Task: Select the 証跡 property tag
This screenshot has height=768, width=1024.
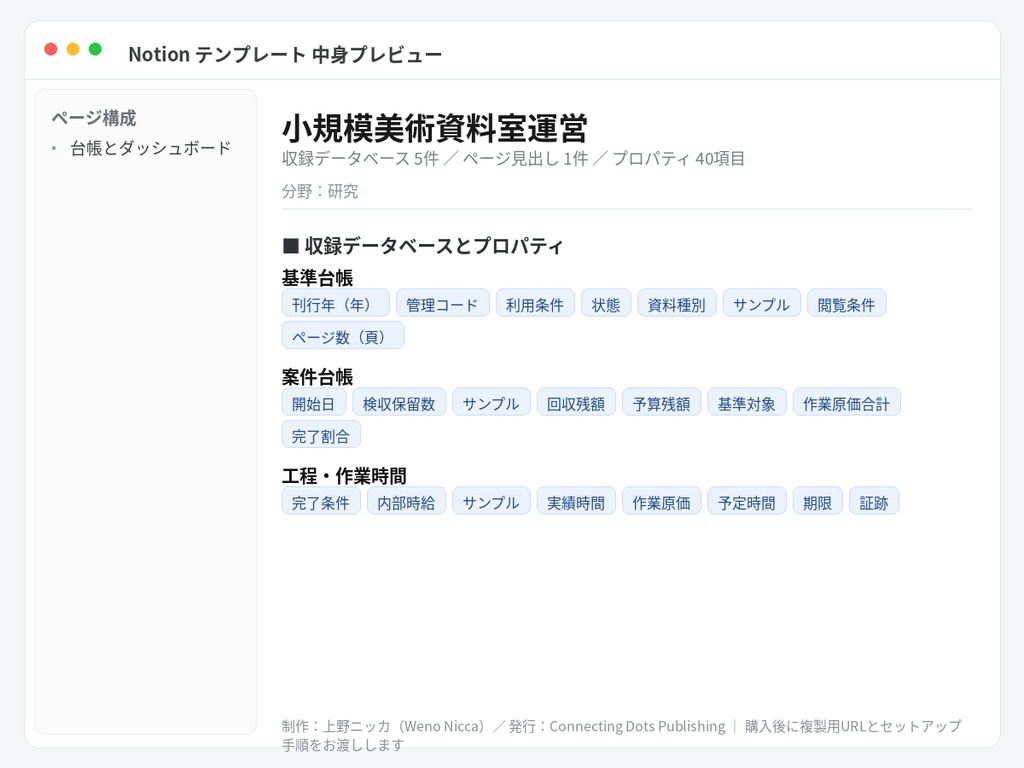Action: click(874, 502)
